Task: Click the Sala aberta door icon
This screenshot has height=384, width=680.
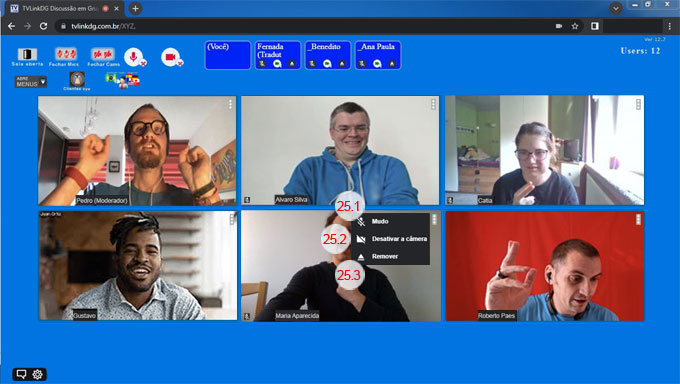Action: pyautogui.click(x=27, y=54)
